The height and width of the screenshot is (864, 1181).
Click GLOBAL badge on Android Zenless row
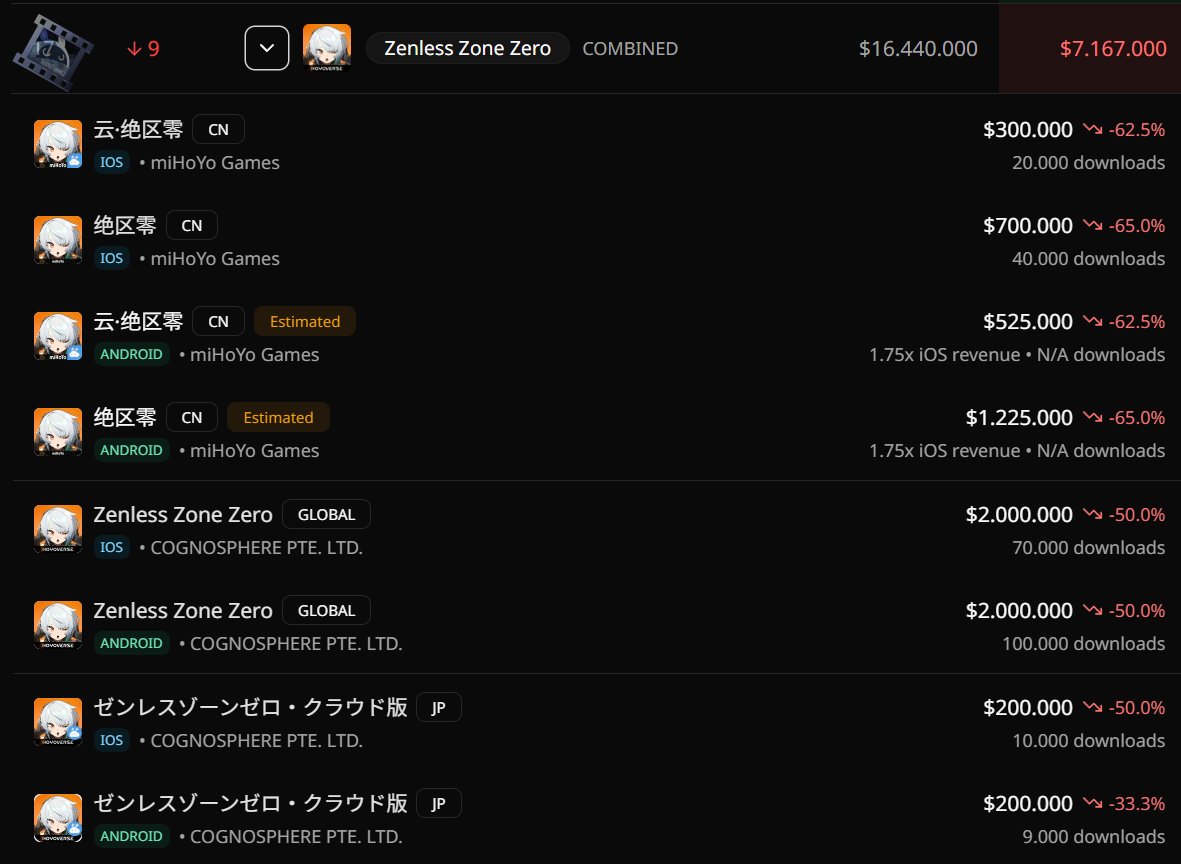click(x=326, y=610)
